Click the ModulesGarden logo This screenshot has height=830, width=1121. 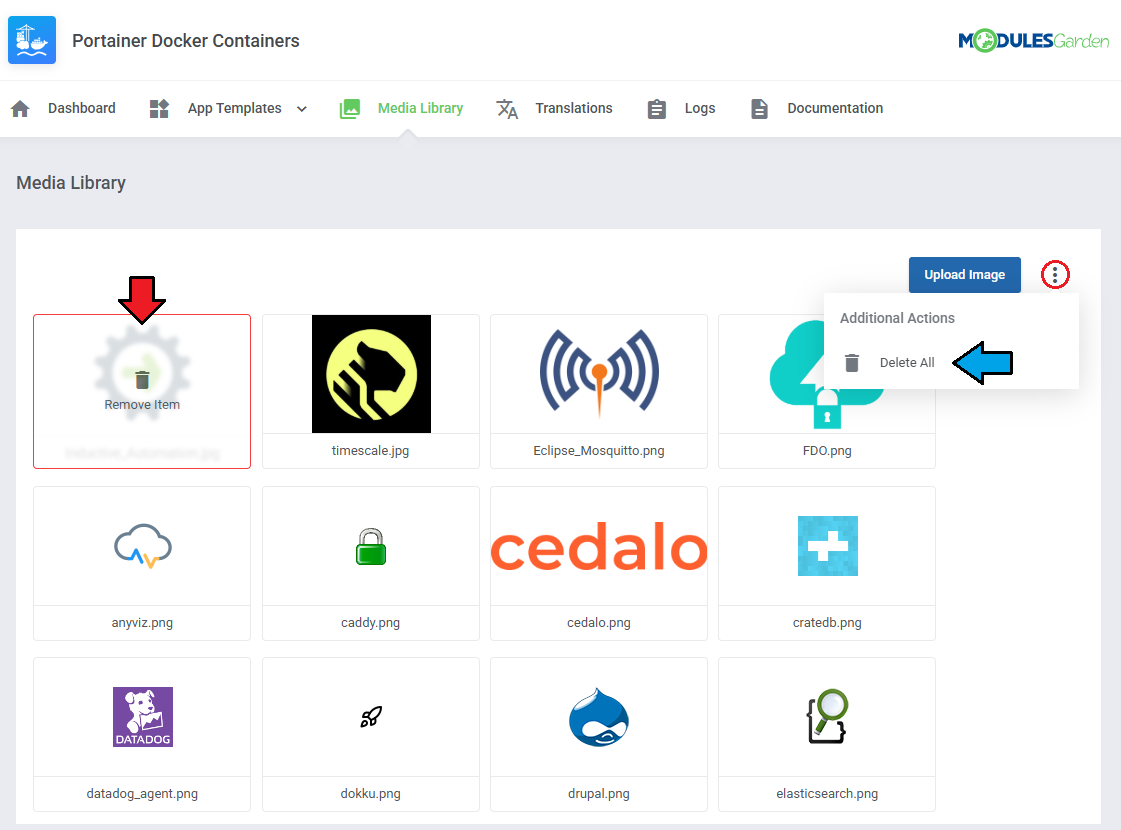point(1033,41)
